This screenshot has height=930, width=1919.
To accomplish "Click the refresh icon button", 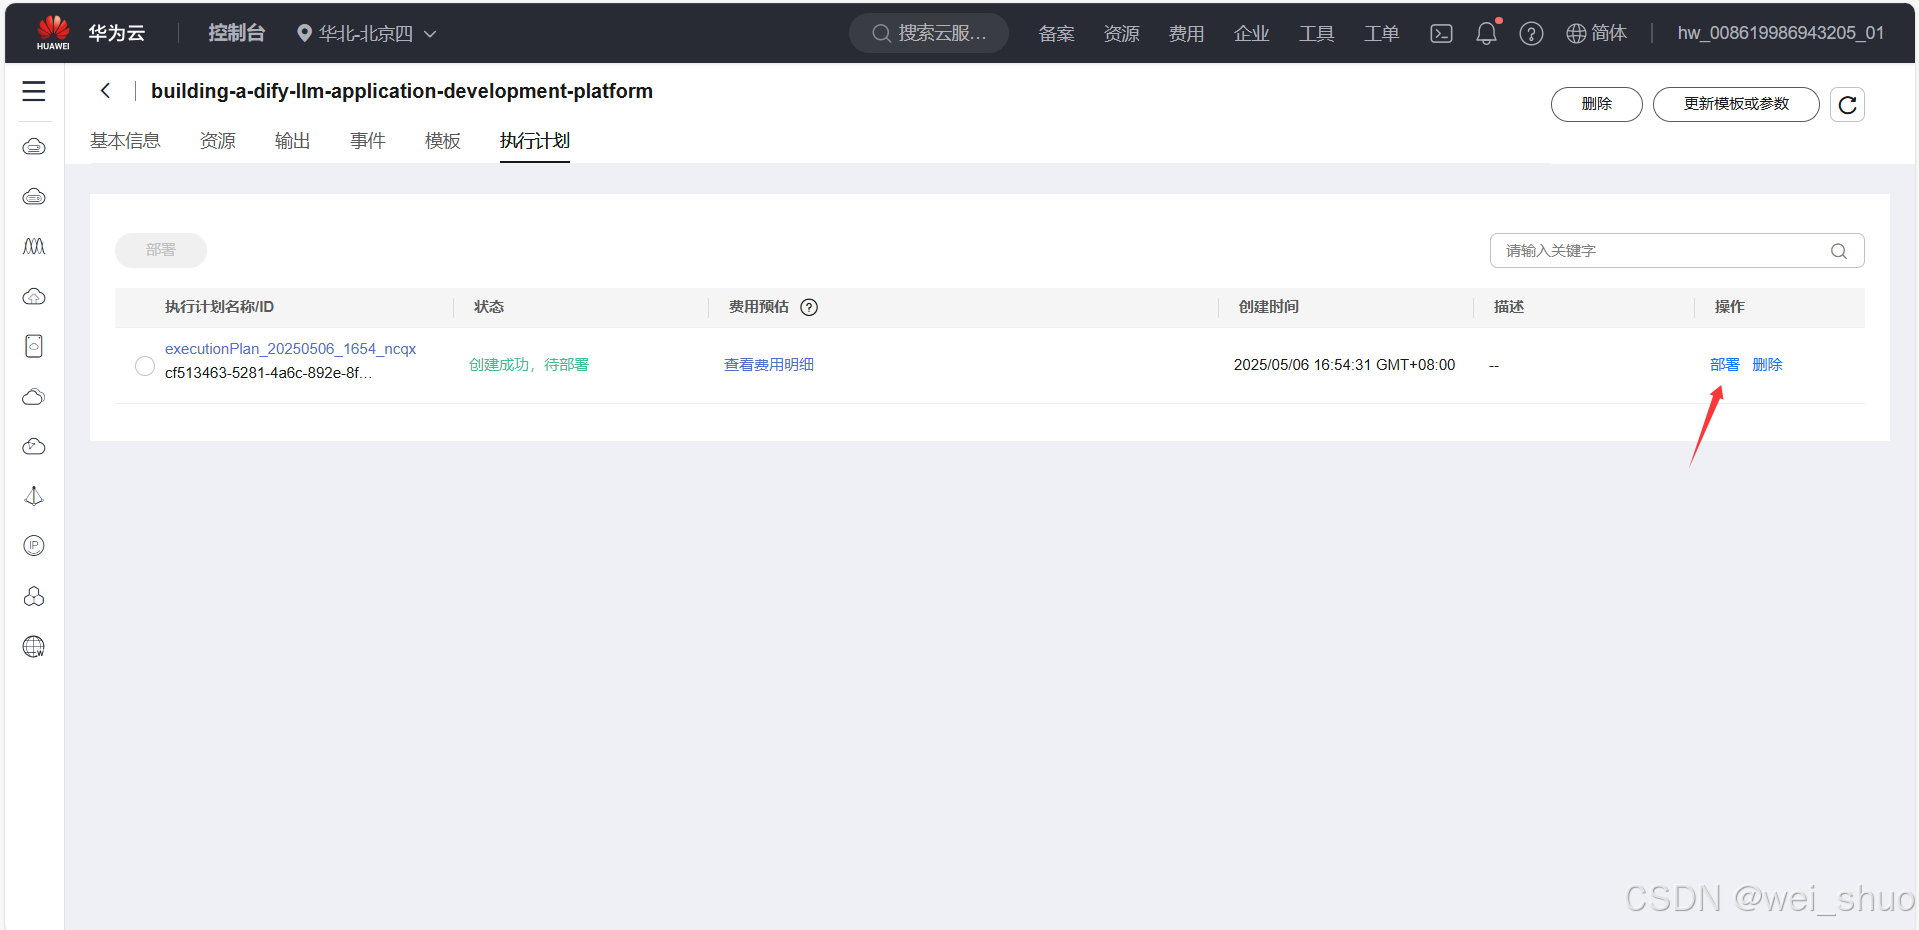I will [1847, 105].
